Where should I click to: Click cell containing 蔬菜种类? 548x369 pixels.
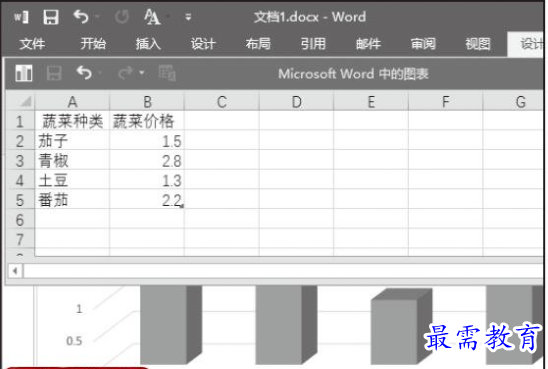(72, 121)
